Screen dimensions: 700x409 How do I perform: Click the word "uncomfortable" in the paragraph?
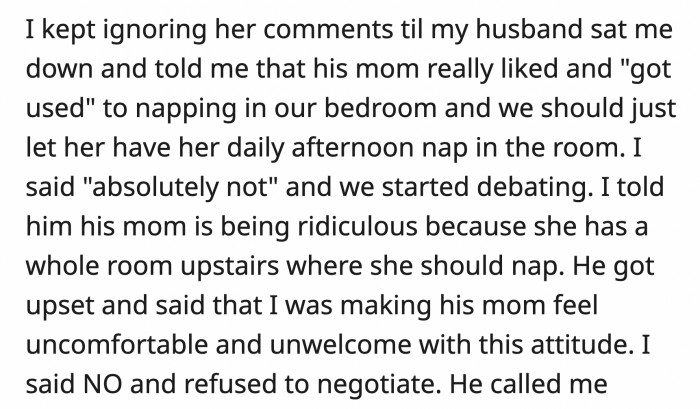tap(117, 345)
